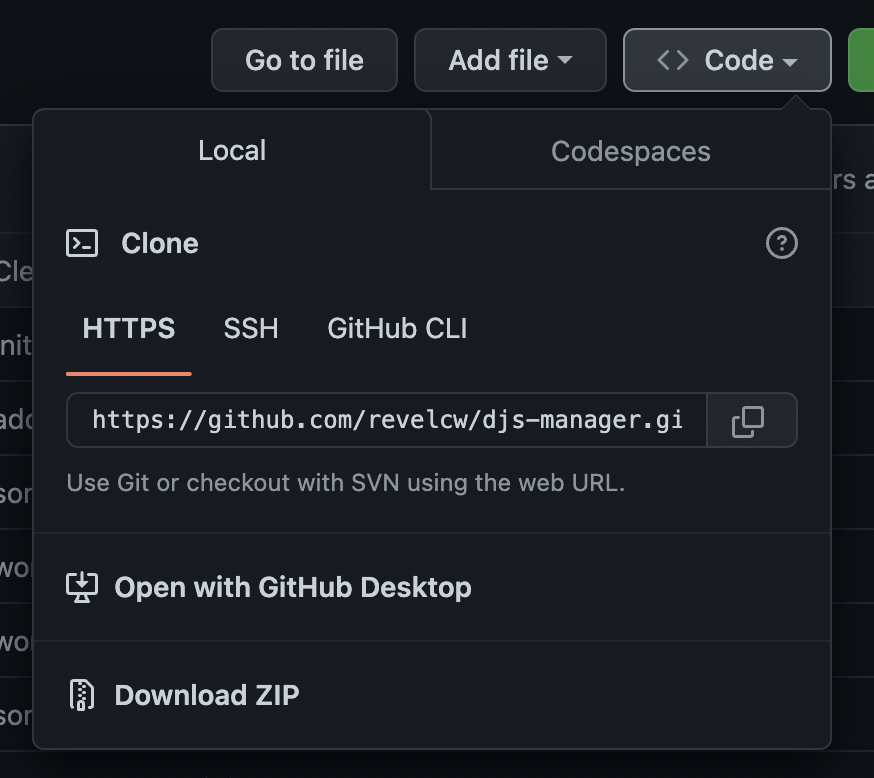This screenshot has width=874, height=778.
Task: Click the 'Use Git or checkout with SVN' text
Action: tap(346, 483)
